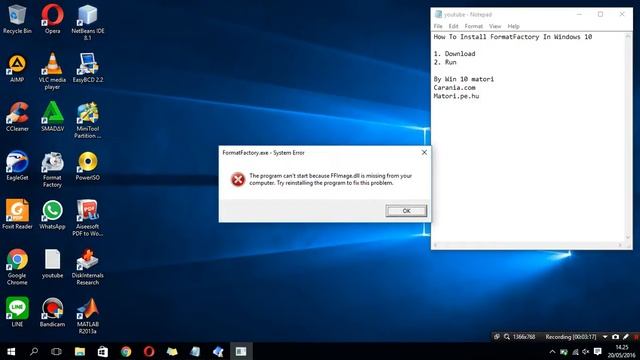The height and width of the screenshot is (360, 640).
Task: Open File Explorer from the taskbar
Action: click(x=80, y=351)
